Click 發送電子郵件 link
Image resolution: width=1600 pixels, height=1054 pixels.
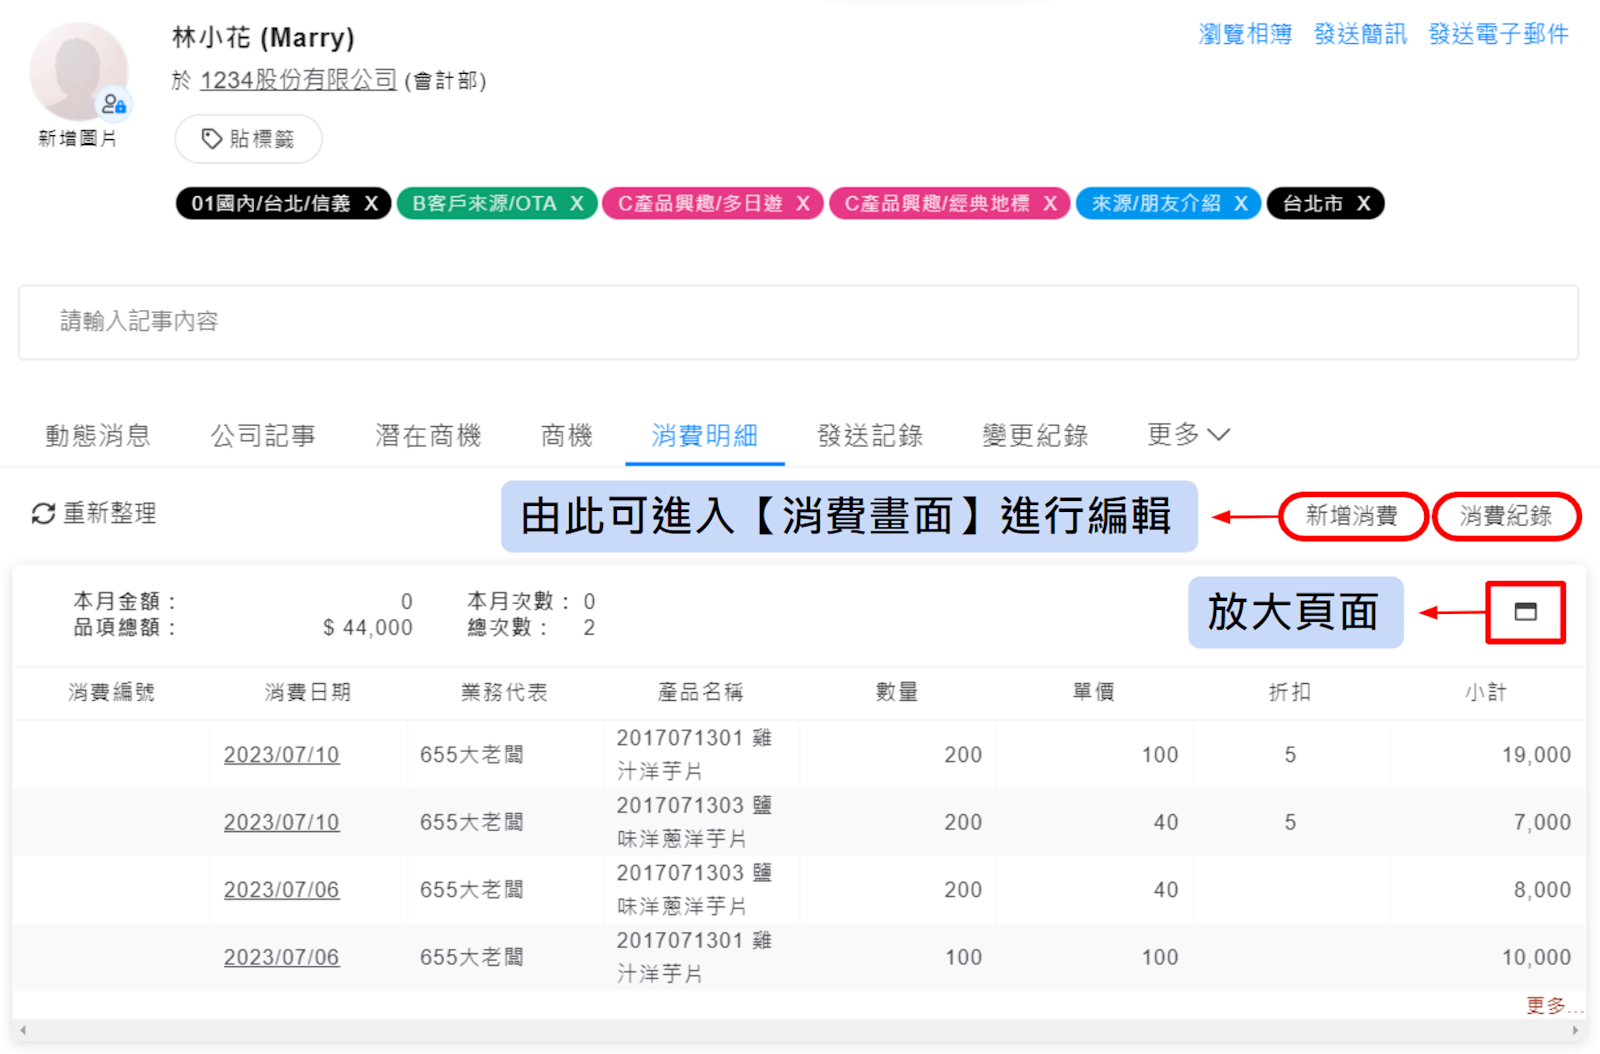[x=1498, y=34]
